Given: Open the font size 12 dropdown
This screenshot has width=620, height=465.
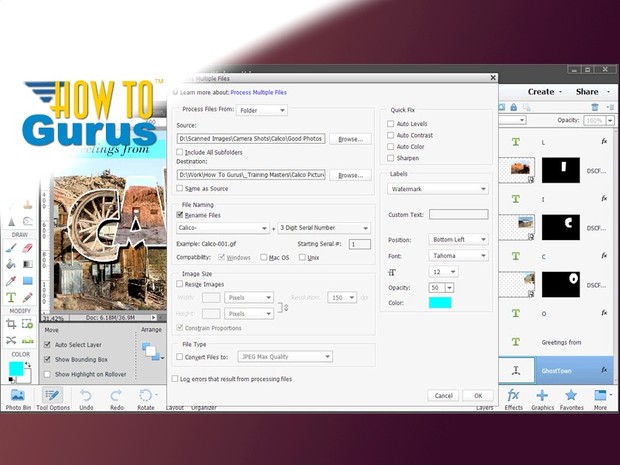Looking at the screenshot, I should tap(443, 272).
